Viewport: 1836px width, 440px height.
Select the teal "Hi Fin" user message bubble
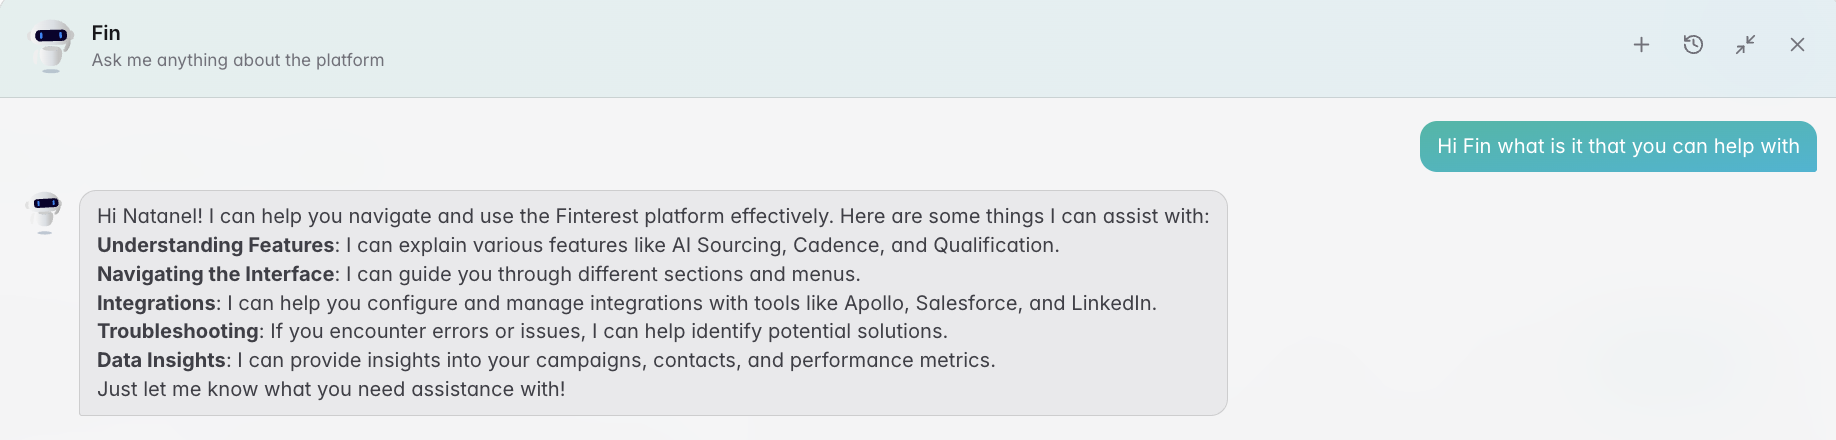tap(1618, 146)
